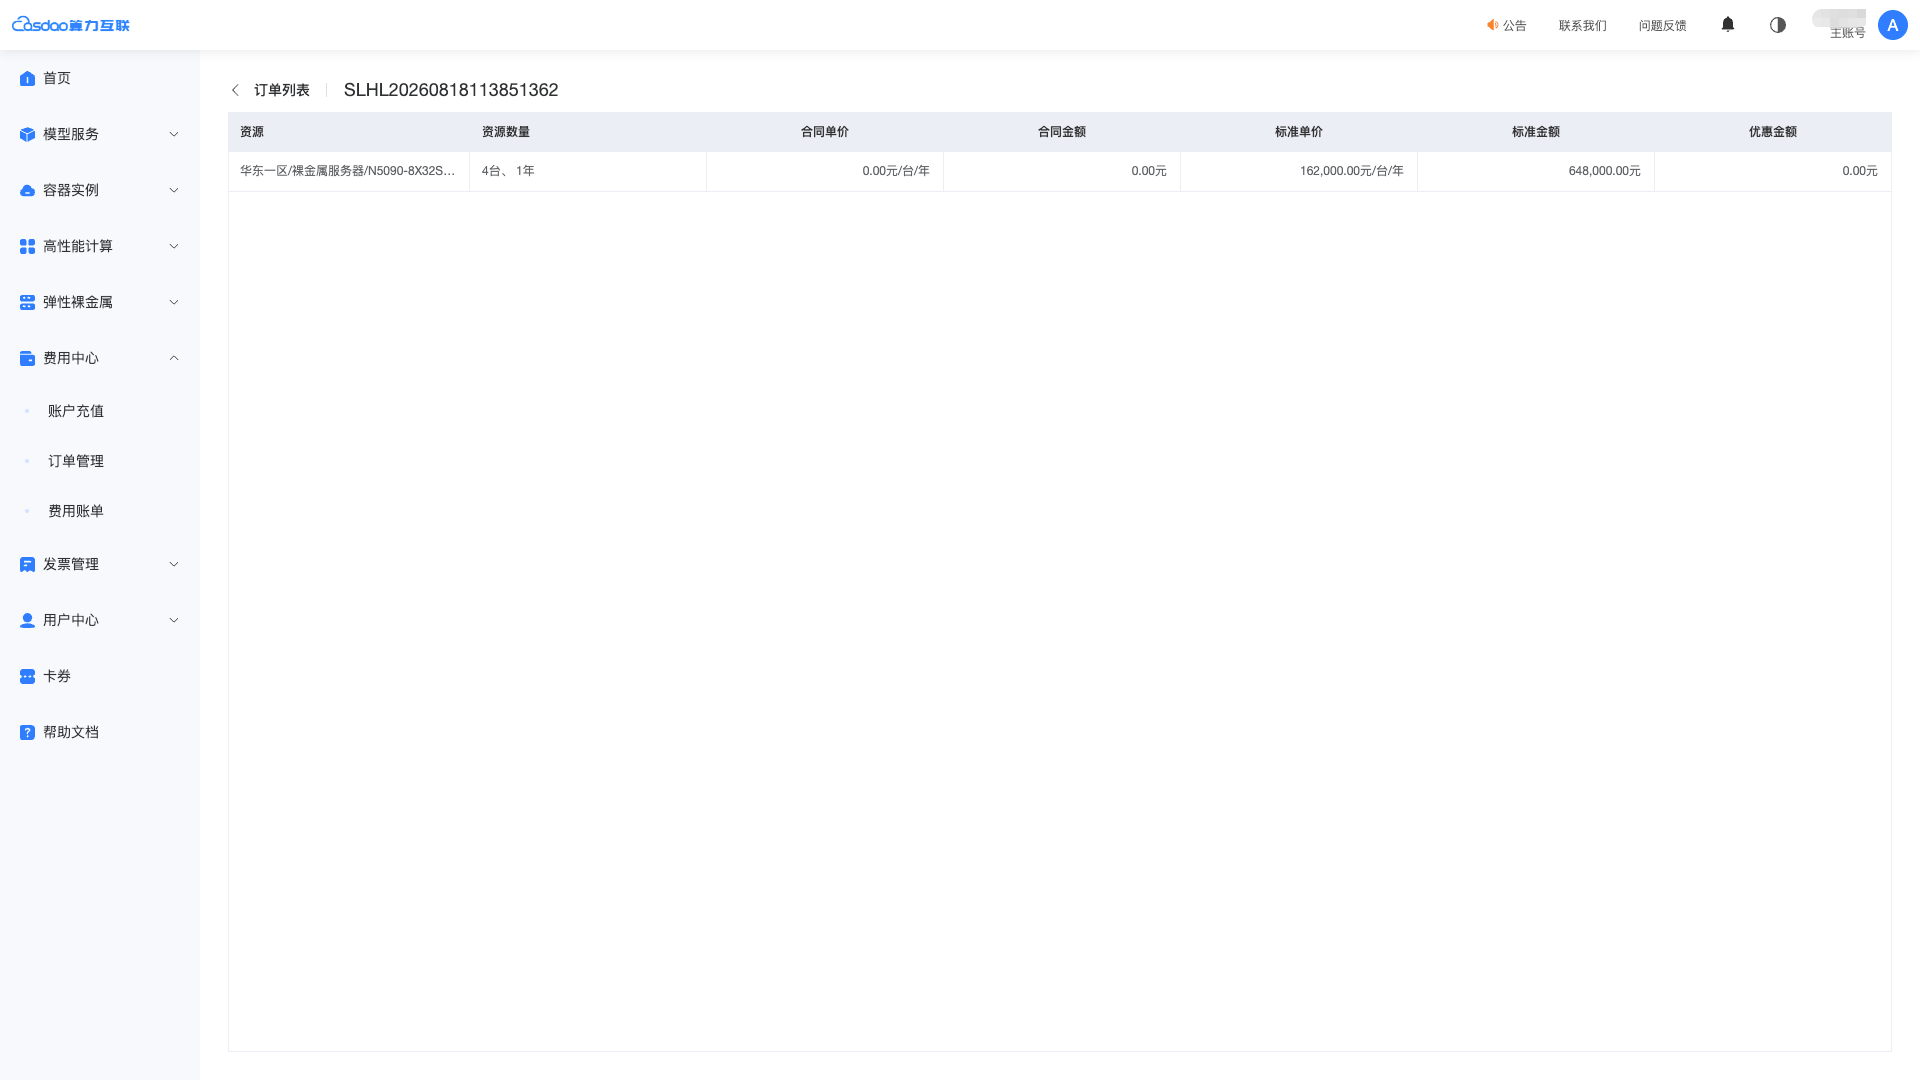Go back with the arrow beside 订单列表

235,90
